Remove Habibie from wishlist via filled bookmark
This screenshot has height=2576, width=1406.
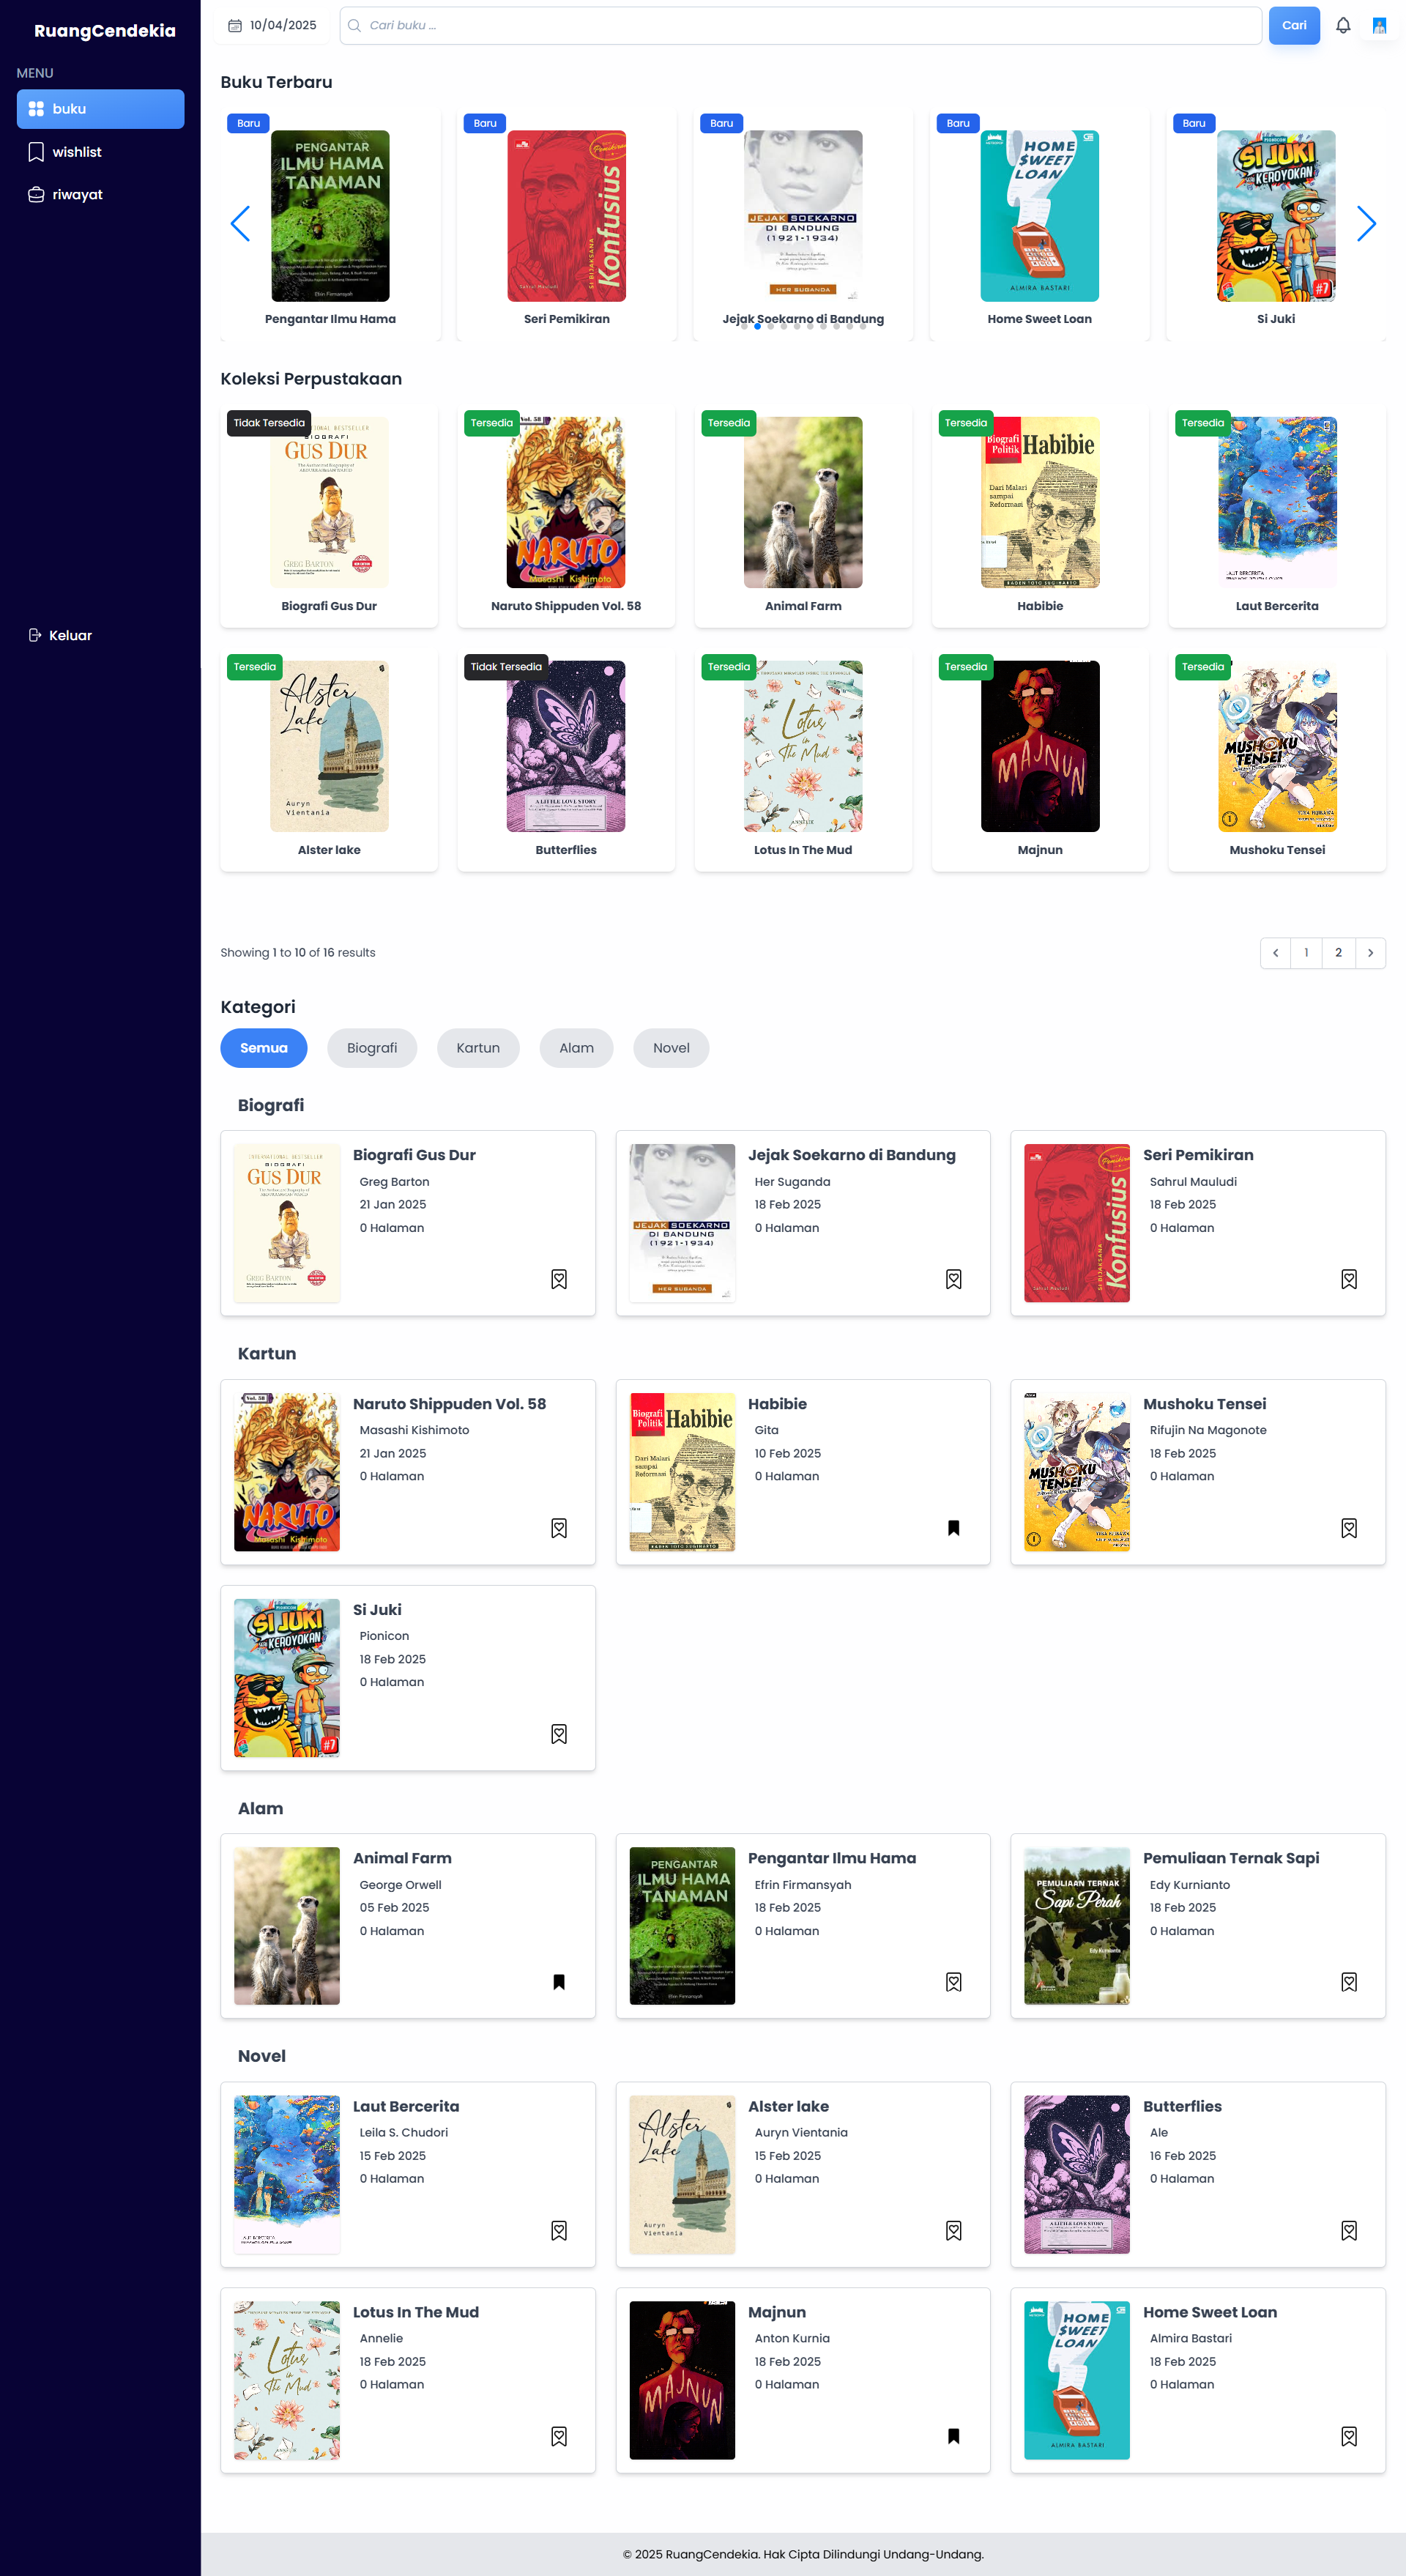pyautogui.click(x=954, y=1528)
